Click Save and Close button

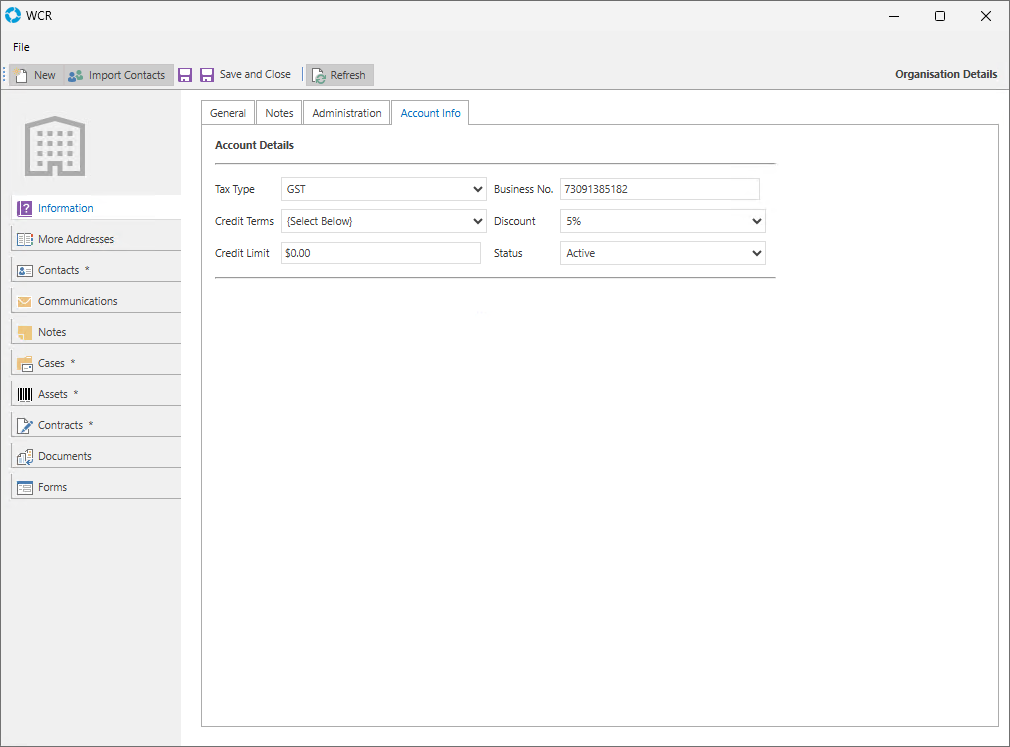click(246, 75)
